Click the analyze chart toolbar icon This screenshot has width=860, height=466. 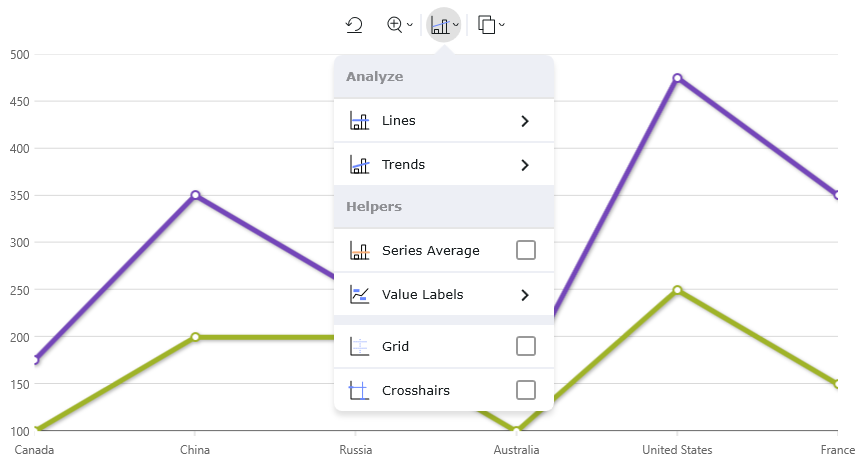tap(440, 25)
